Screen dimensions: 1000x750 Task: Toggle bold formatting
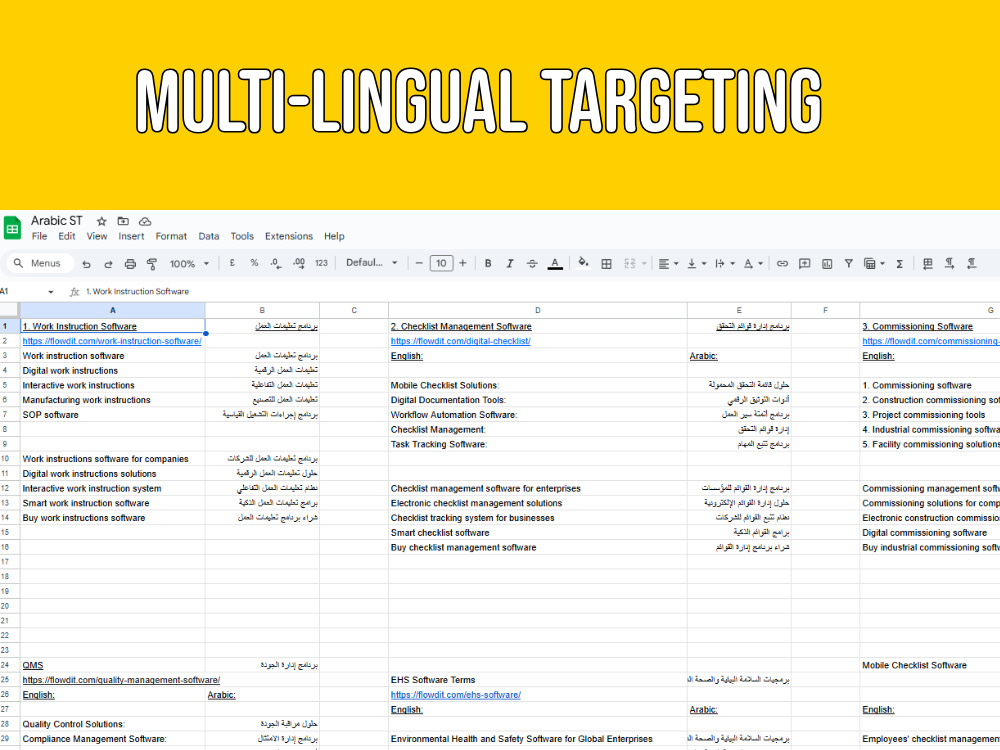click(488, 263)
